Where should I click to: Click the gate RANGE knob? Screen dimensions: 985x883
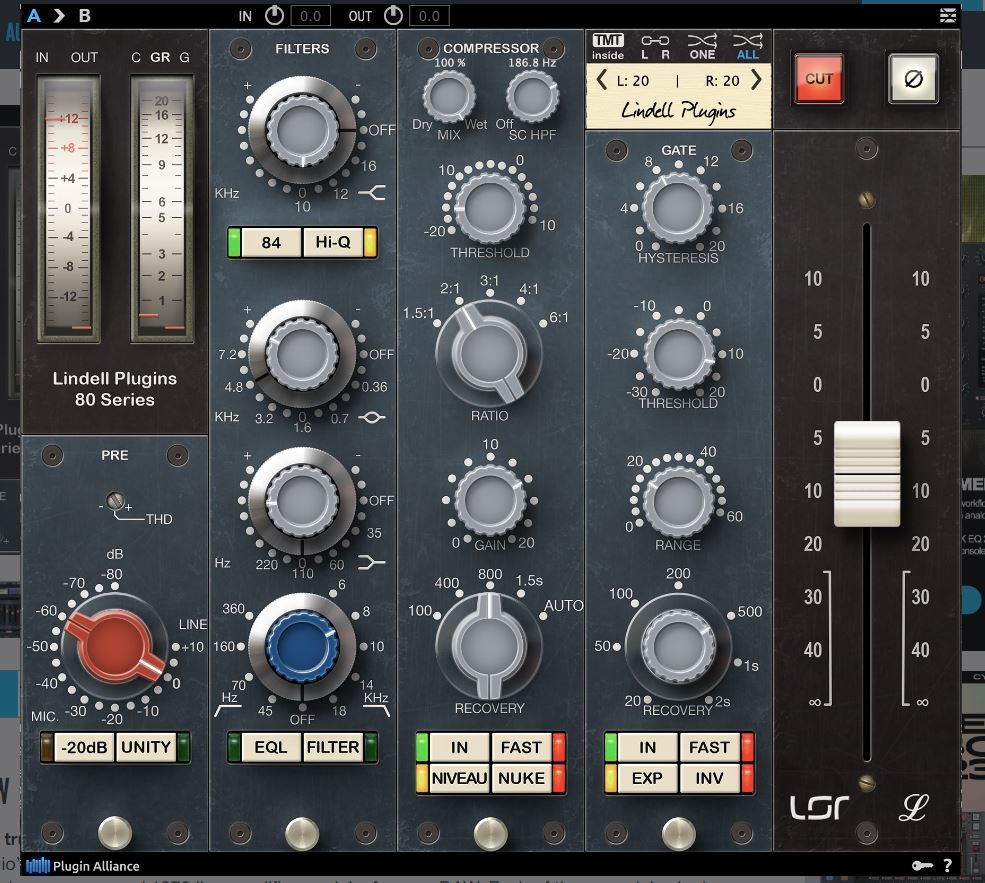[x=678, y=501]
